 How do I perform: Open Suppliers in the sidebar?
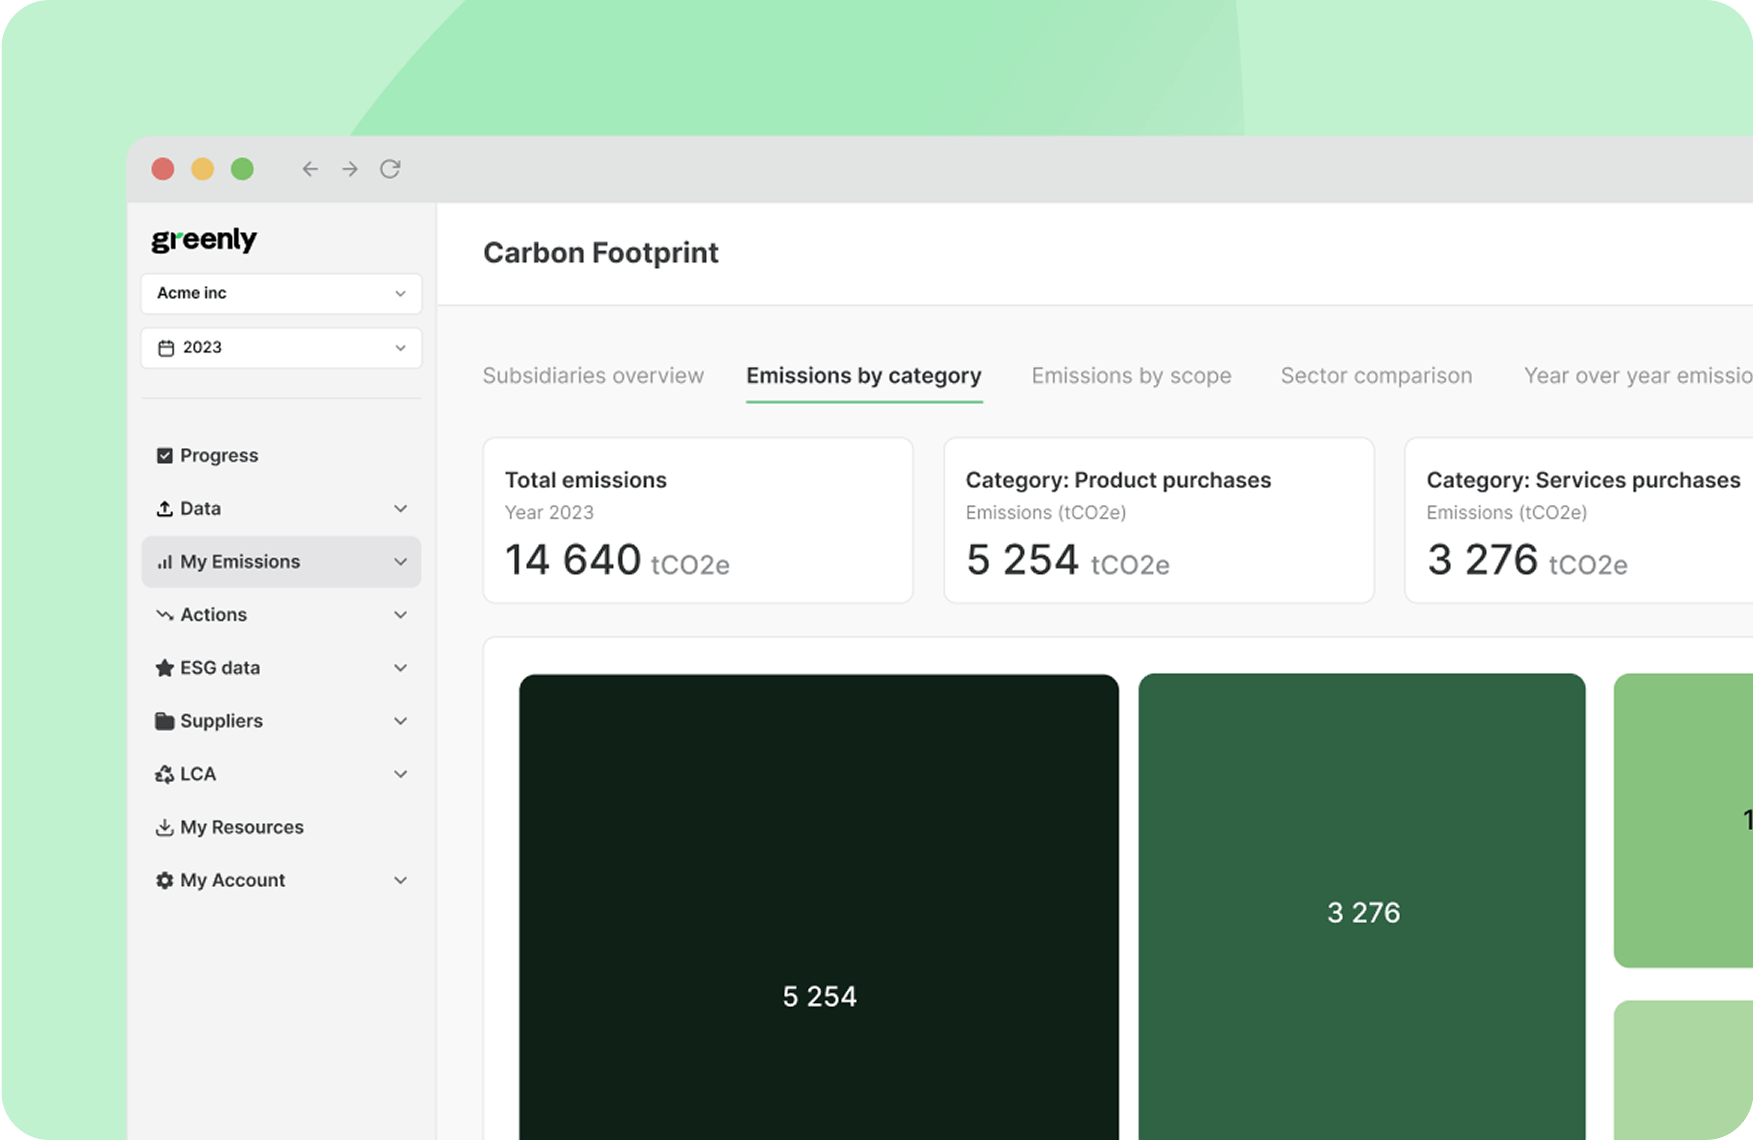[x=281, y=721]
